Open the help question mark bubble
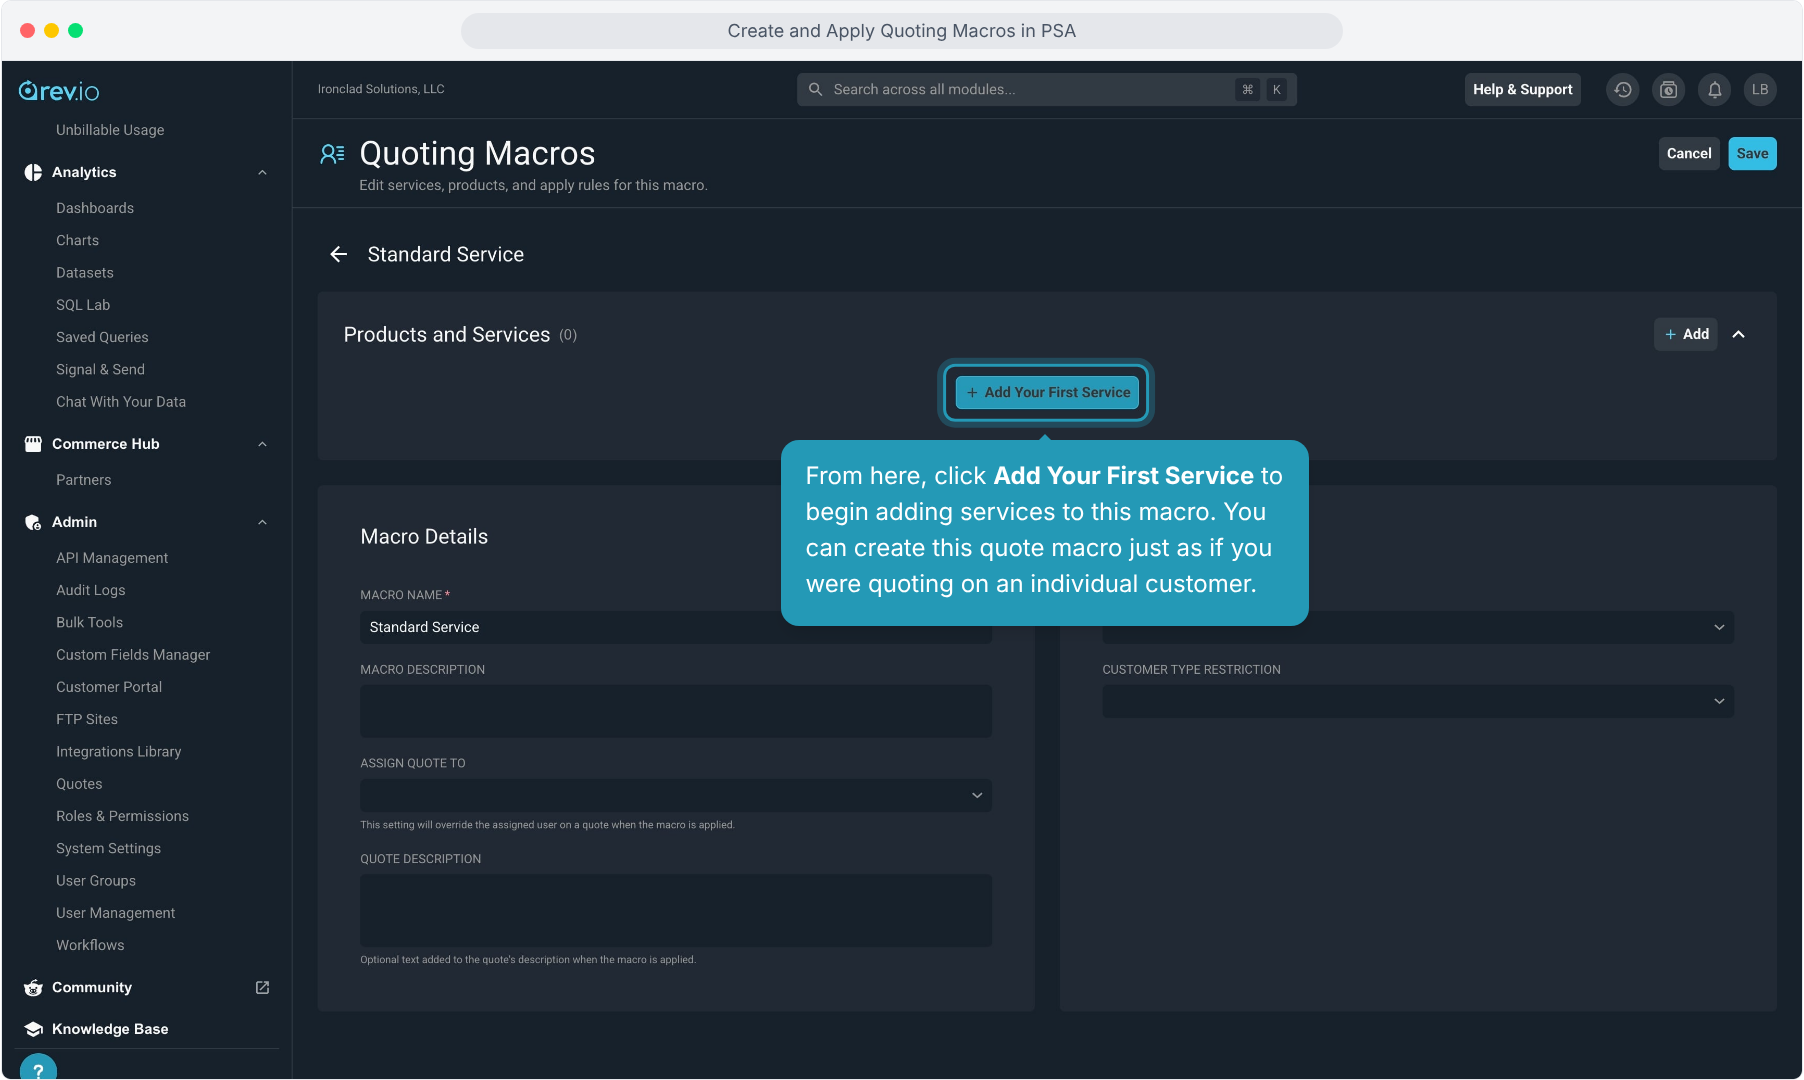The image size is (1804, 1080). [38, 1068]
